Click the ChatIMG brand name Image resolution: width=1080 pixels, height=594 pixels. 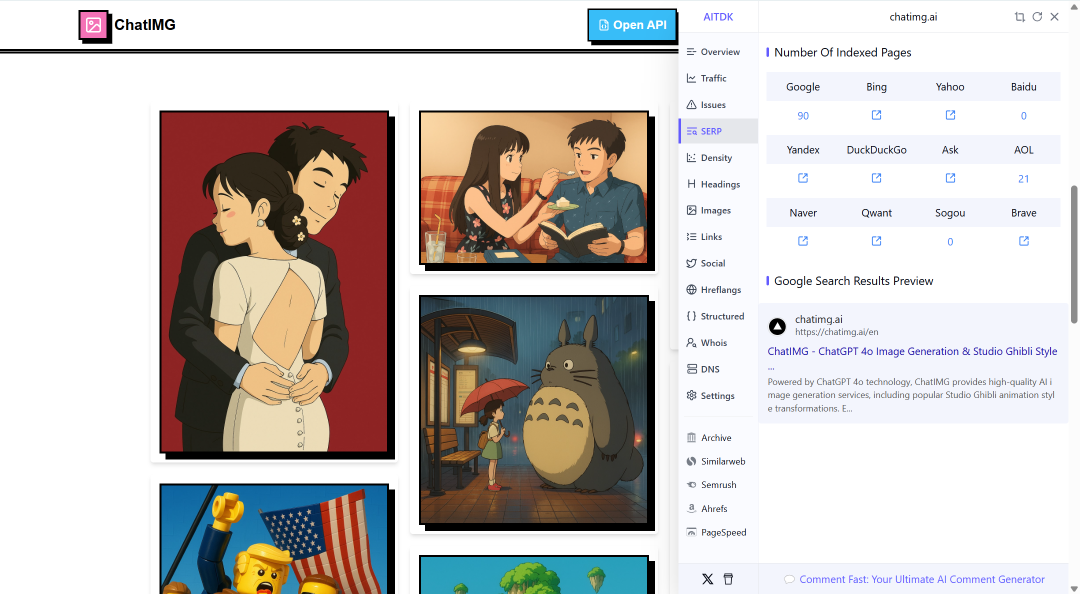point(145,25)
